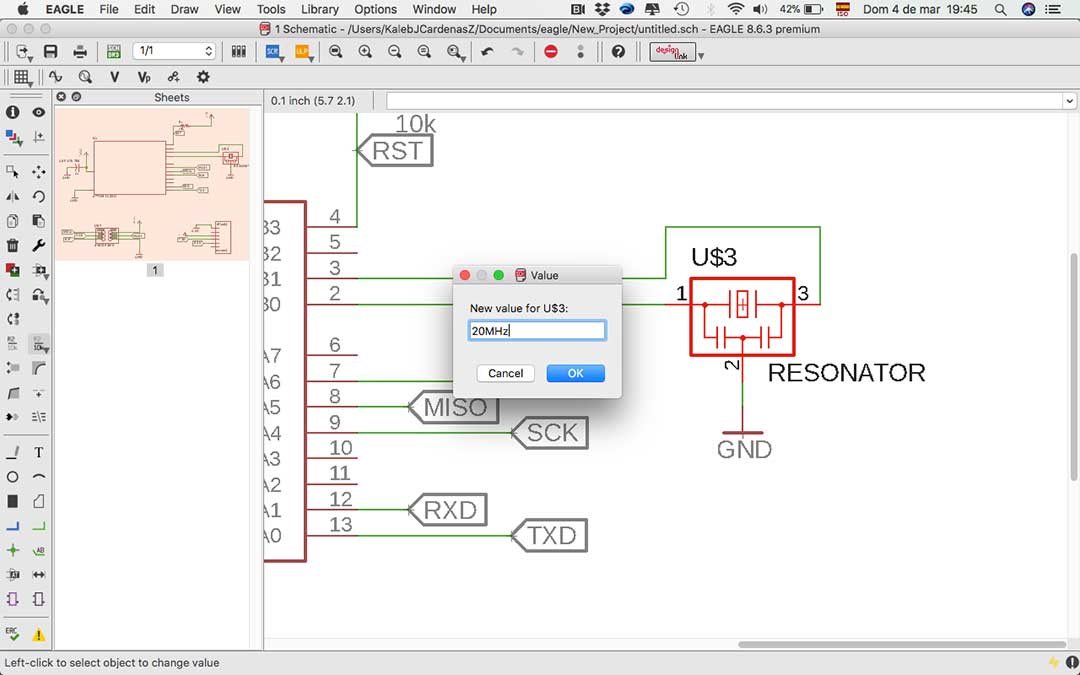Viewport: 1080px width, 675px height.
Task: Click the Zoom in magnifier icon
Action: [365, 52]
